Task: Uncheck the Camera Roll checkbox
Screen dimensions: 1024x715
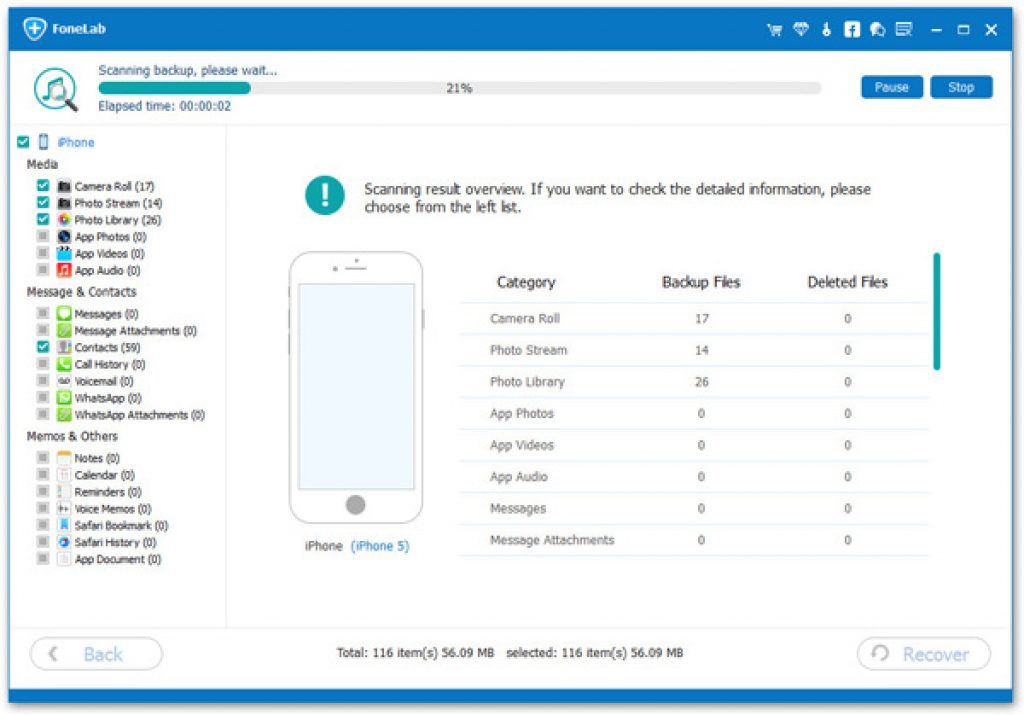Action: 43,185
